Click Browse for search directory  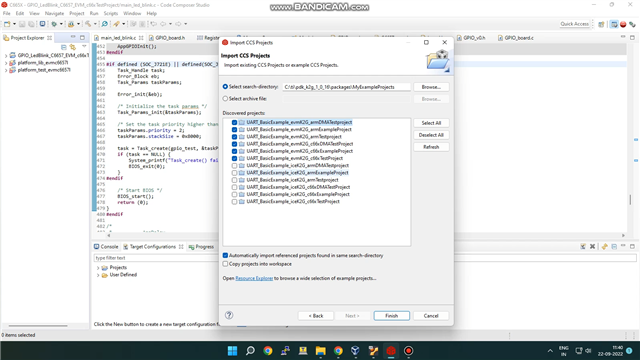tap(431, 87)
